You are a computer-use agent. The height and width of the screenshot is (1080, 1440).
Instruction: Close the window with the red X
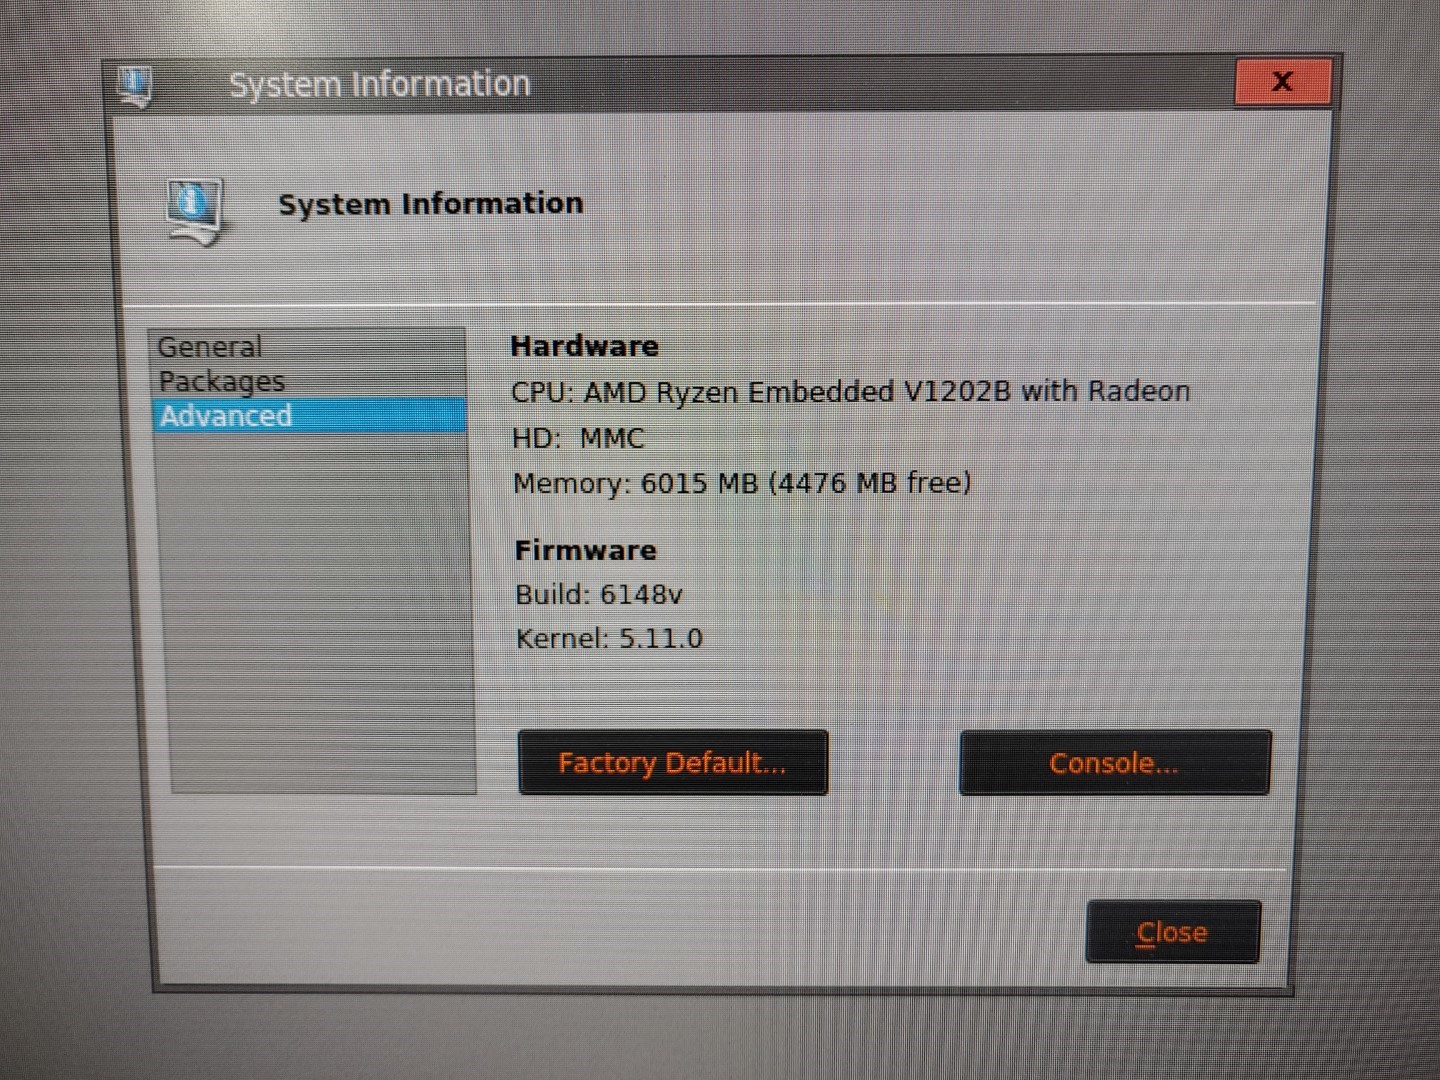[1283, 82]
